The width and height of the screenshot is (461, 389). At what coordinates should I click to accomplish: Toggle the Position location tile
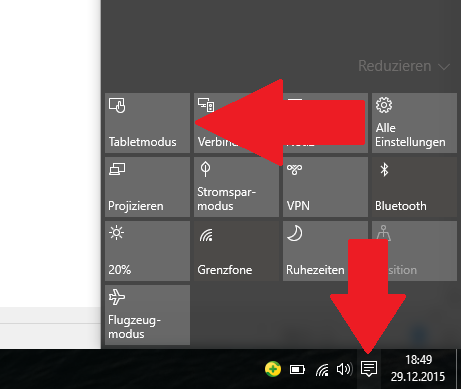click(414, 251)
